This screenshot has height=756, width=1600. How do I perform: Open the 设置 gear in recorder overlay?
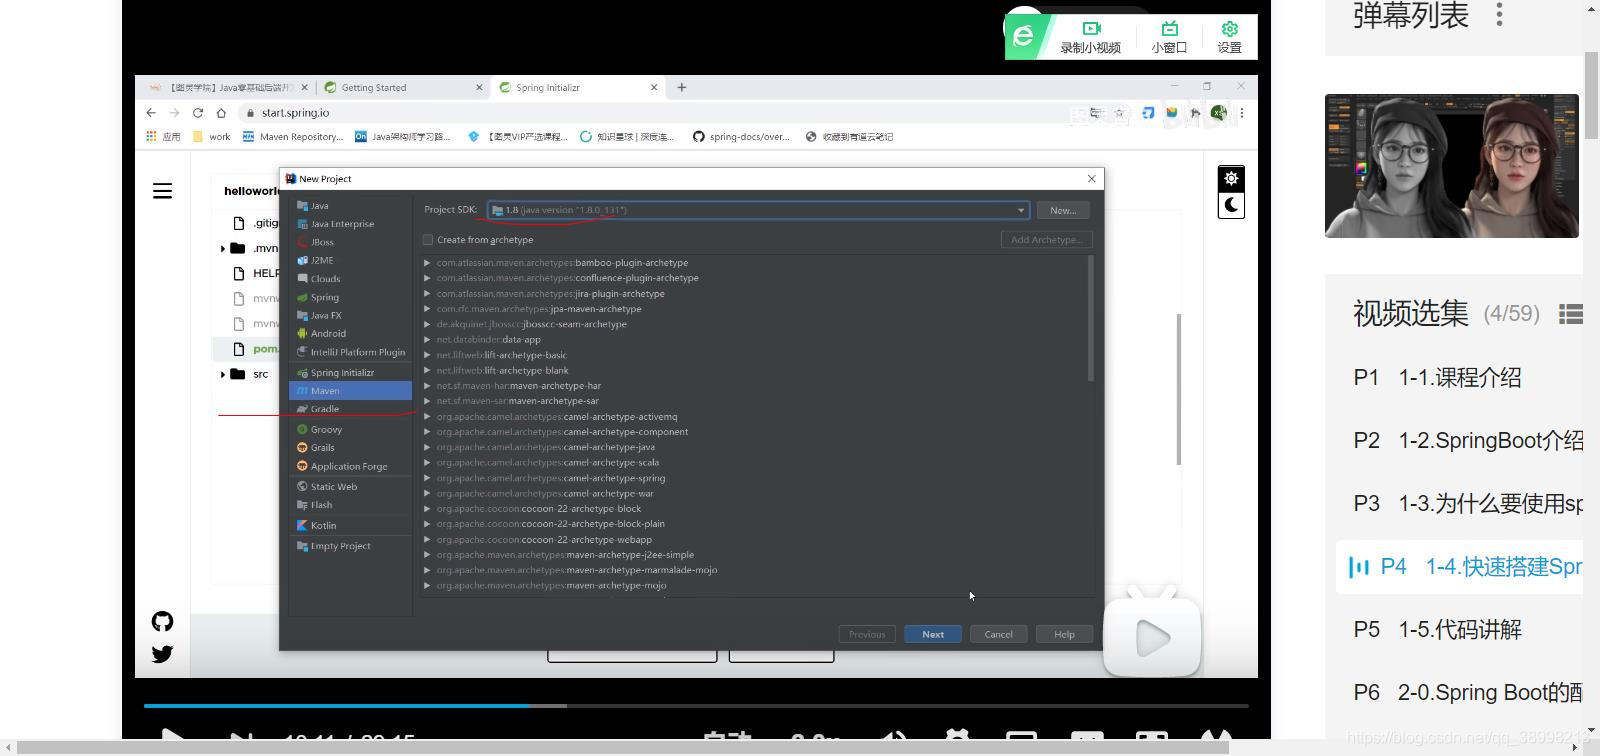tap(1230, 29)
